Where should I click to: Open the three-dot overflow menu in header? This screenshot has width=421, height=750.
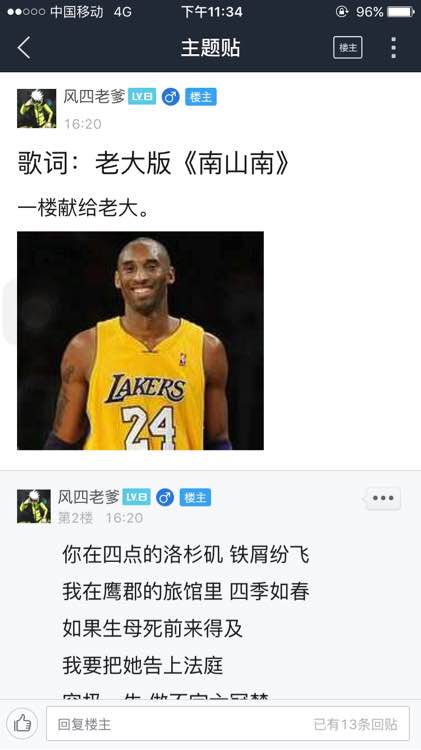(393, 48)
